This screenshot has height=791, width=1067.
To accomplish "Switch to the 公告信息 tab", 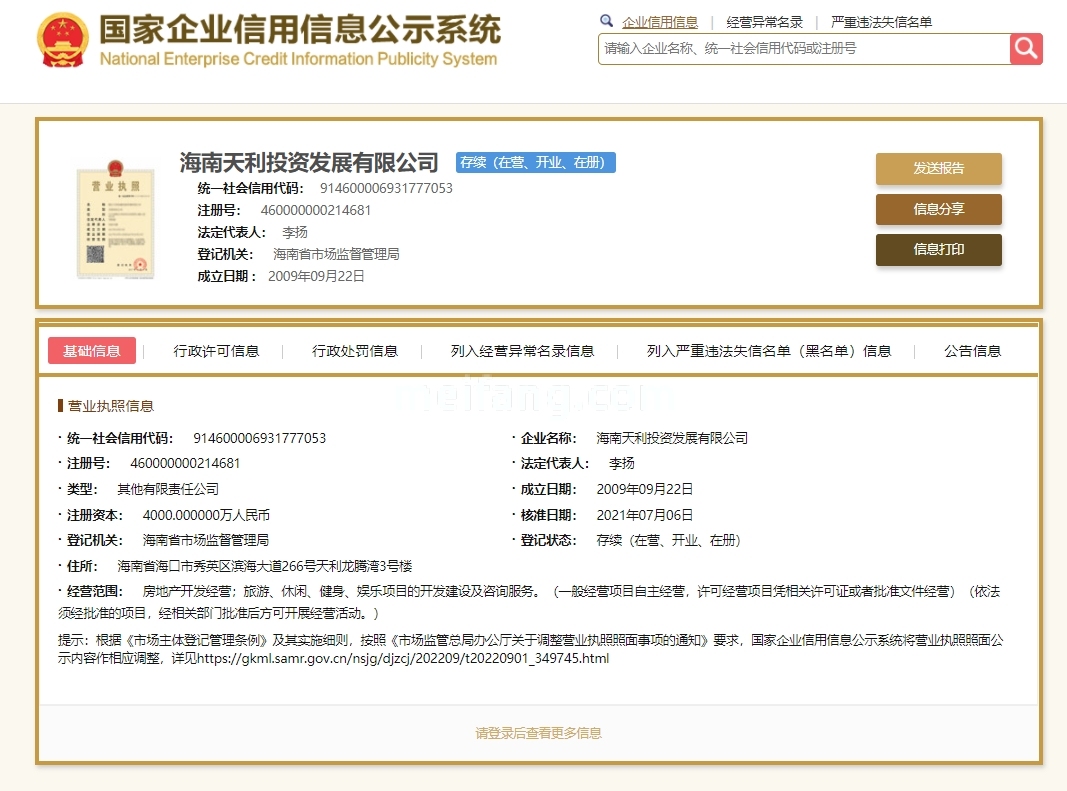I will (x=971, y=350).
